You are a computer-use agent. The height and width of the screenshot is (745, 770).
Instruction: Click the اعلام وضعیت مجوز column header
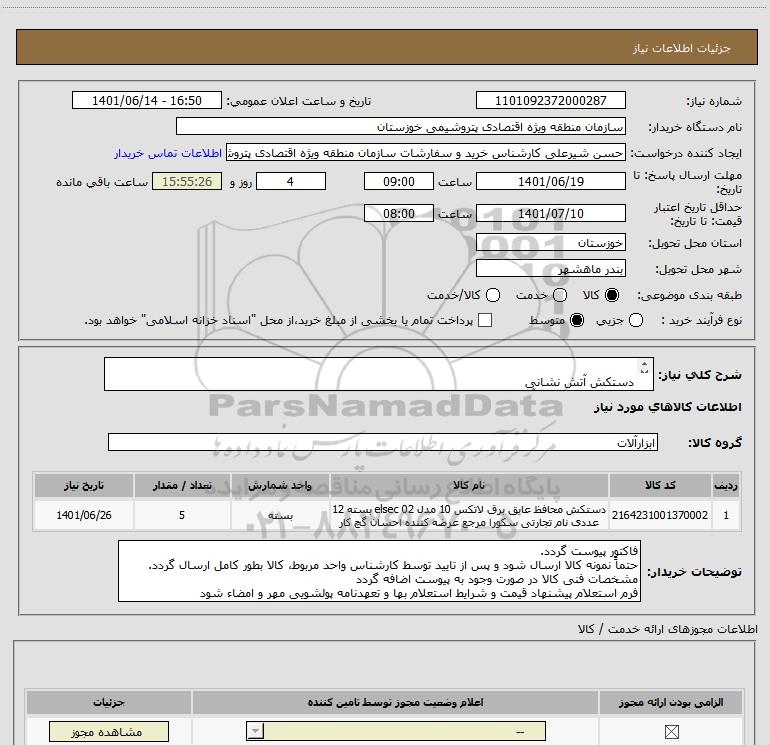point(395,702)
